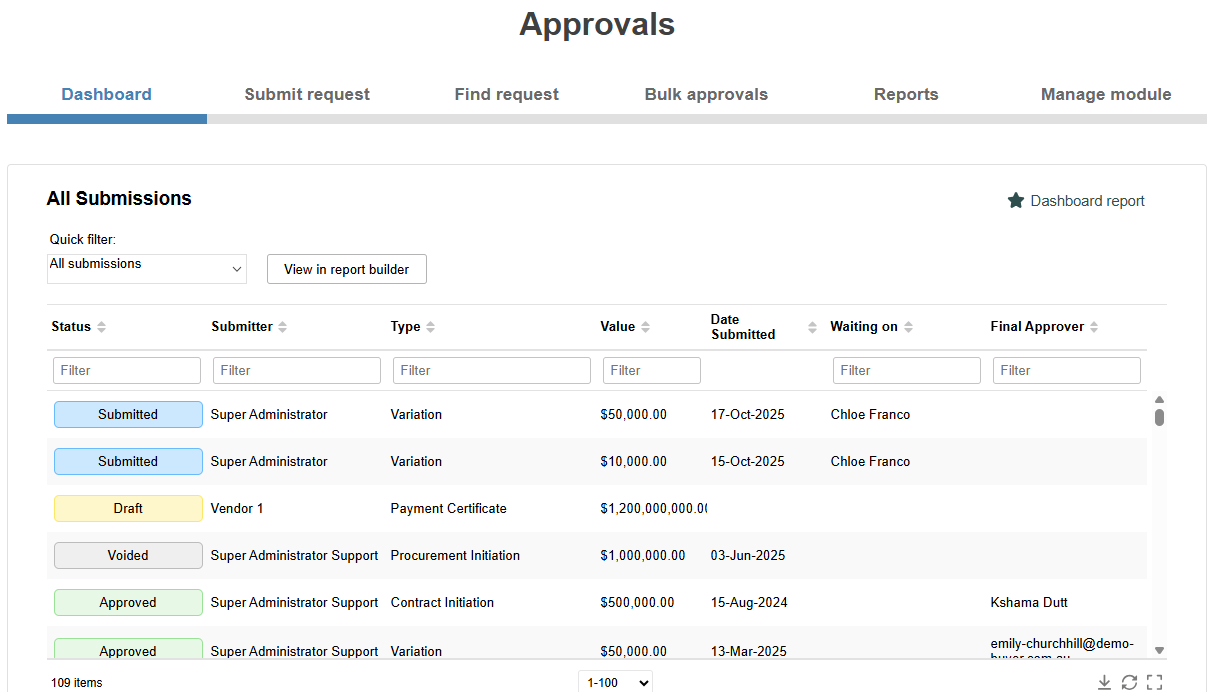Click the table scrollbar down arrow
Viewport: 1211px width, 692px height.
[x=1159, y=650]
